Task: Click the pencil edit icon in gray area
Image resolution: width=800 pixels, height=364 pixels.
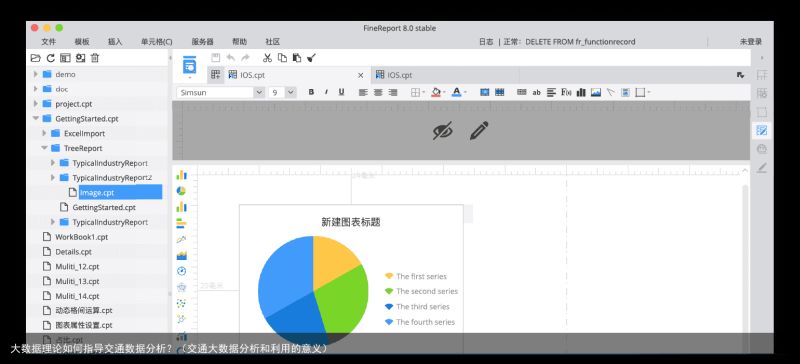Action: [x=479, y=130]
